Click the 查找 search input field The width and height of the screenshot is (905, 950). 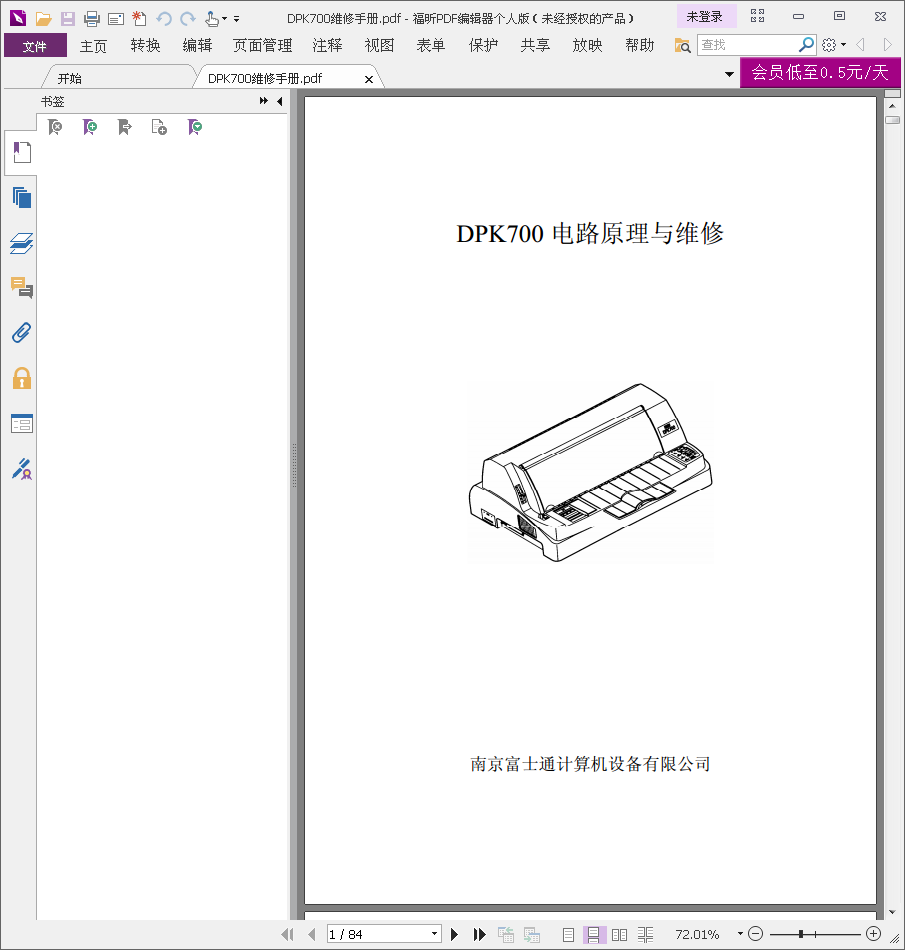click(x=748, y=45)
